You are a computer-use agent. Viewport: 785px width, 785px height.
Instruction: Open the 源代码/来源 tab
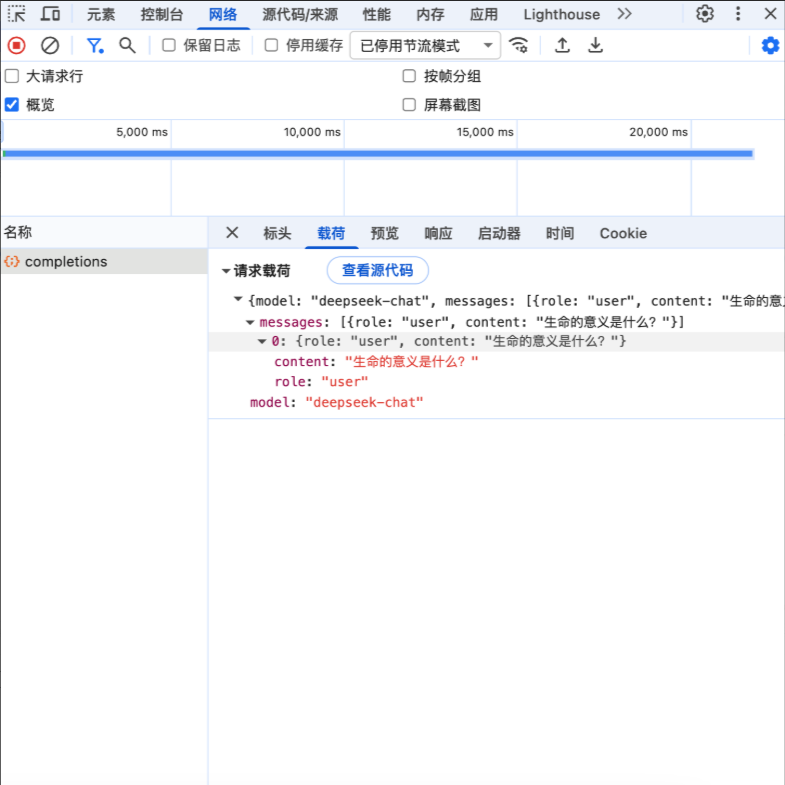pos(300,15)
